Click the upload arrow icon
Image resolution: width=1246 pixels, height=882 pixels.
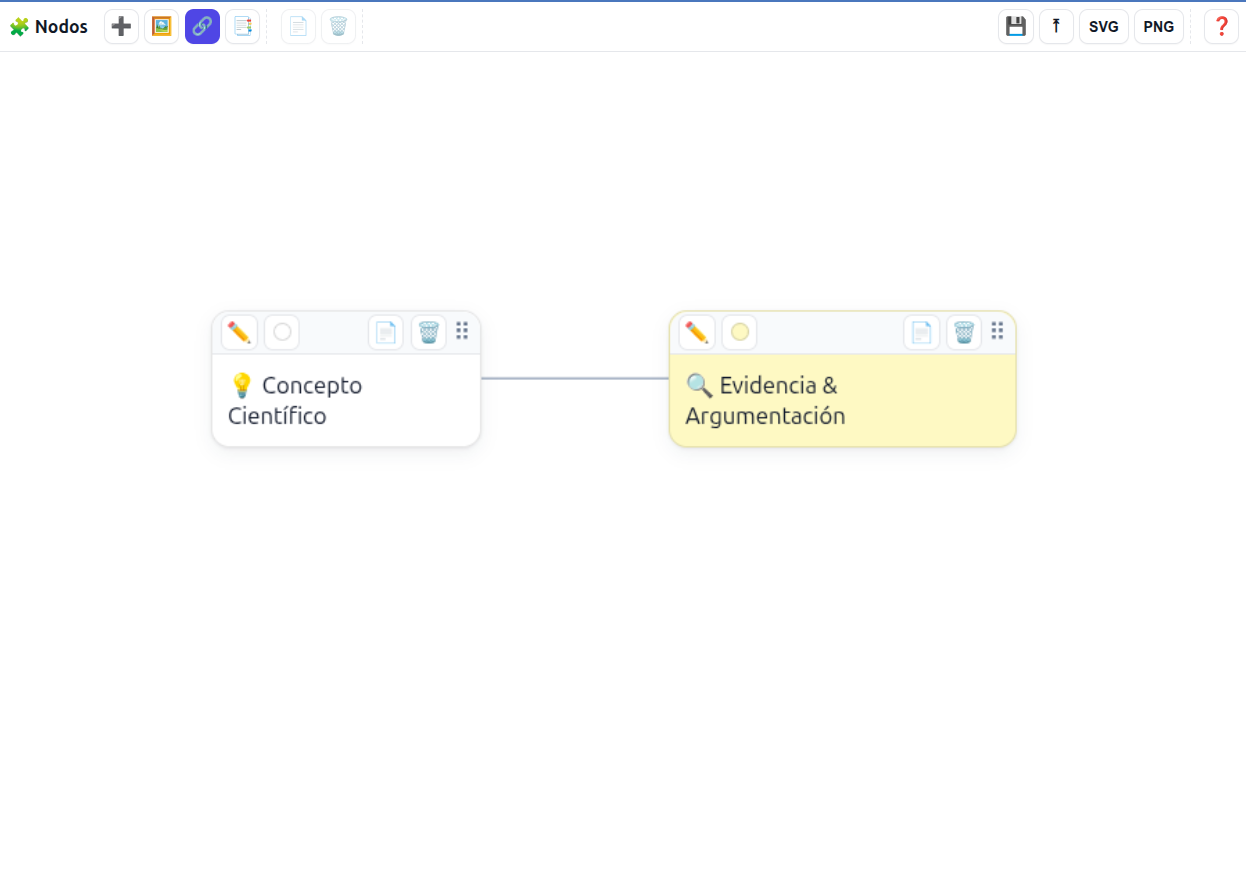point(1056,26)
